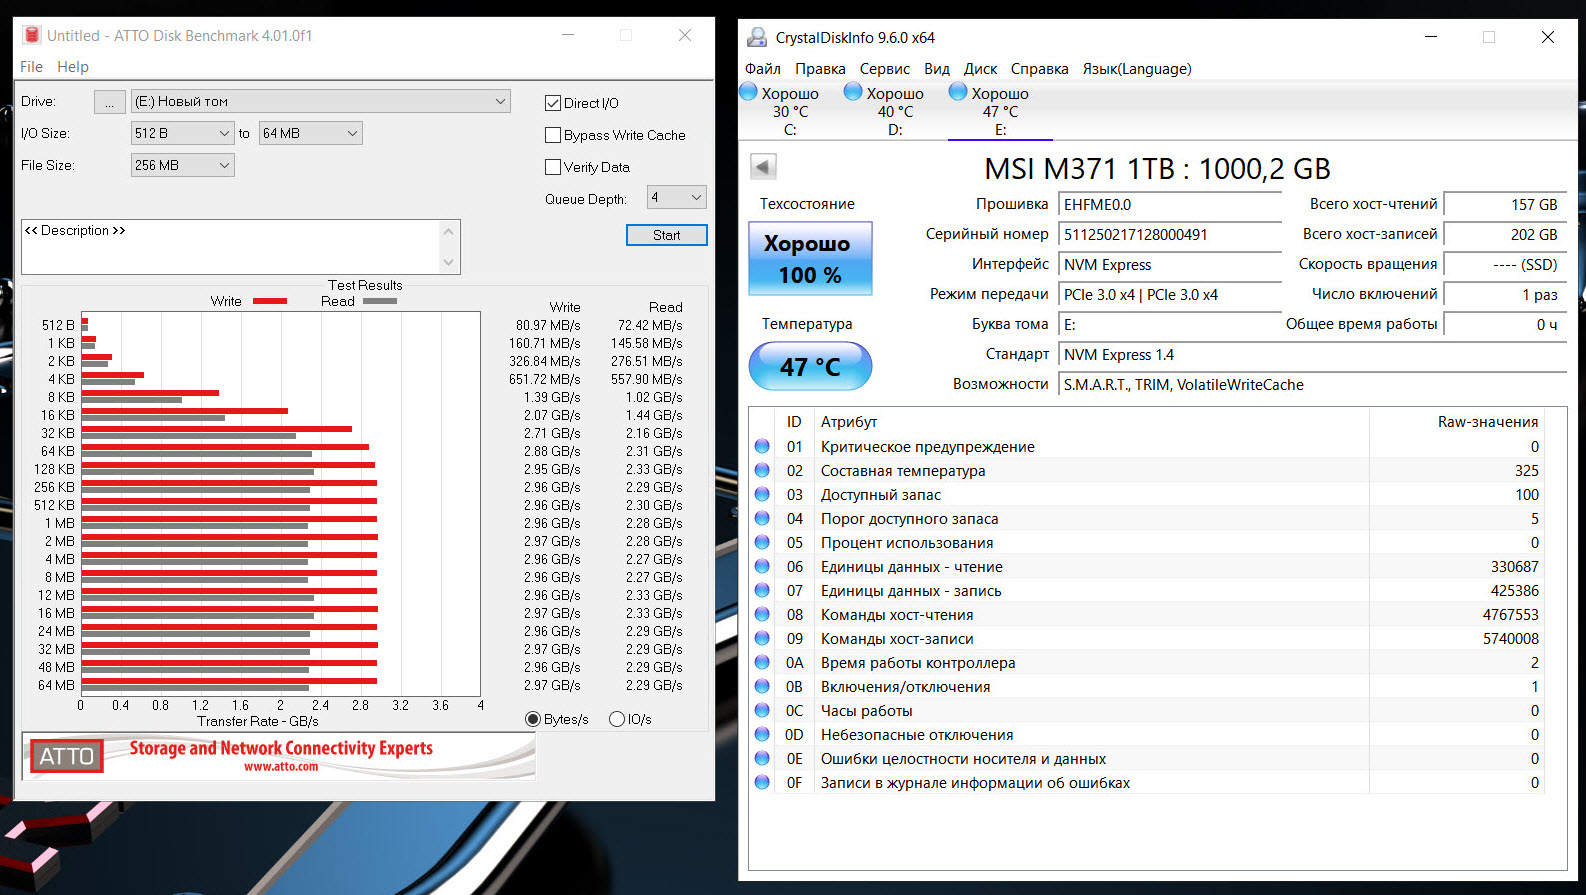This screenshot has width=1586, height=895.
Task: Open the File Size dropdown
Action: tap(182, 165)
